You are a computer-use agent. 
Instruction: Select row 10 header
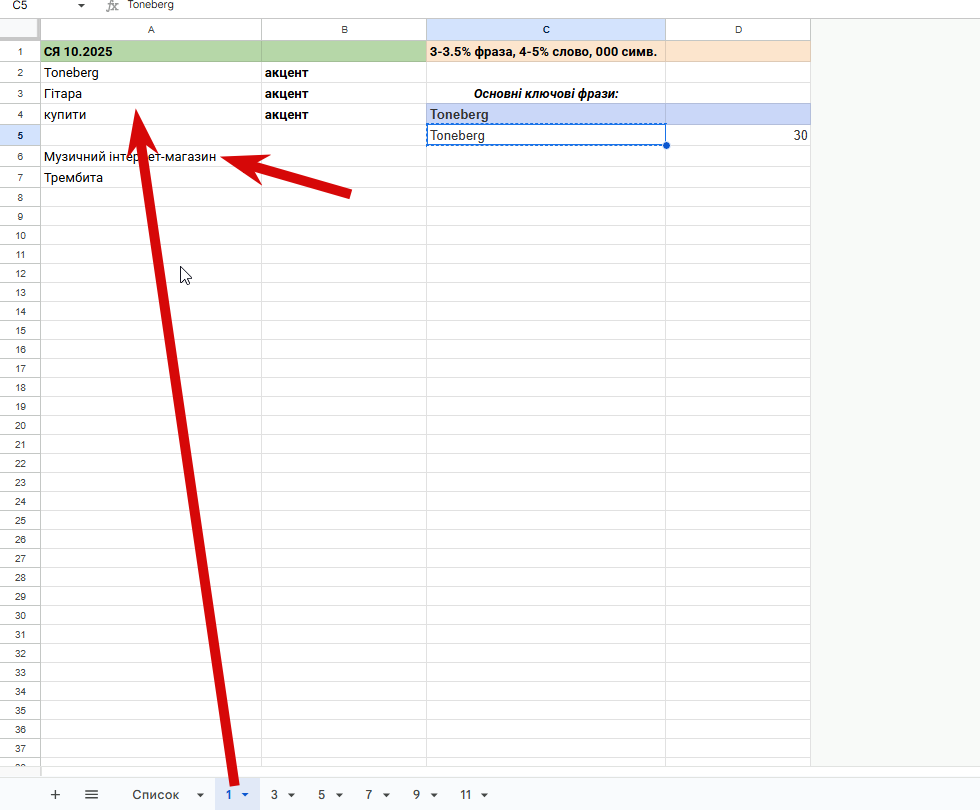point(20,236)
